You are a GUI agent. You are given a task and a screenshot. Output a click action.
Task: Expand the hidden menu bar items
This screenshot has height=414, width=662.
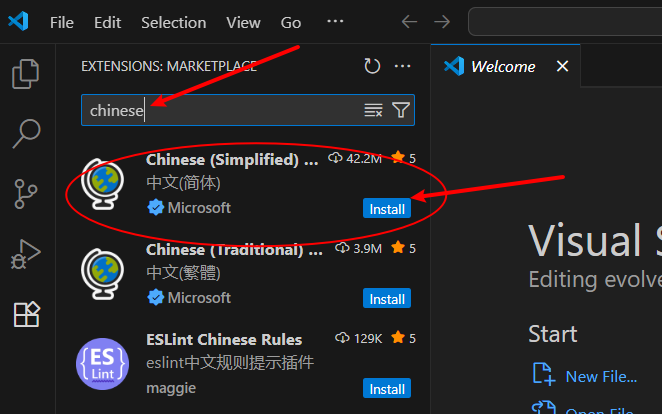[x=335, y=21]
